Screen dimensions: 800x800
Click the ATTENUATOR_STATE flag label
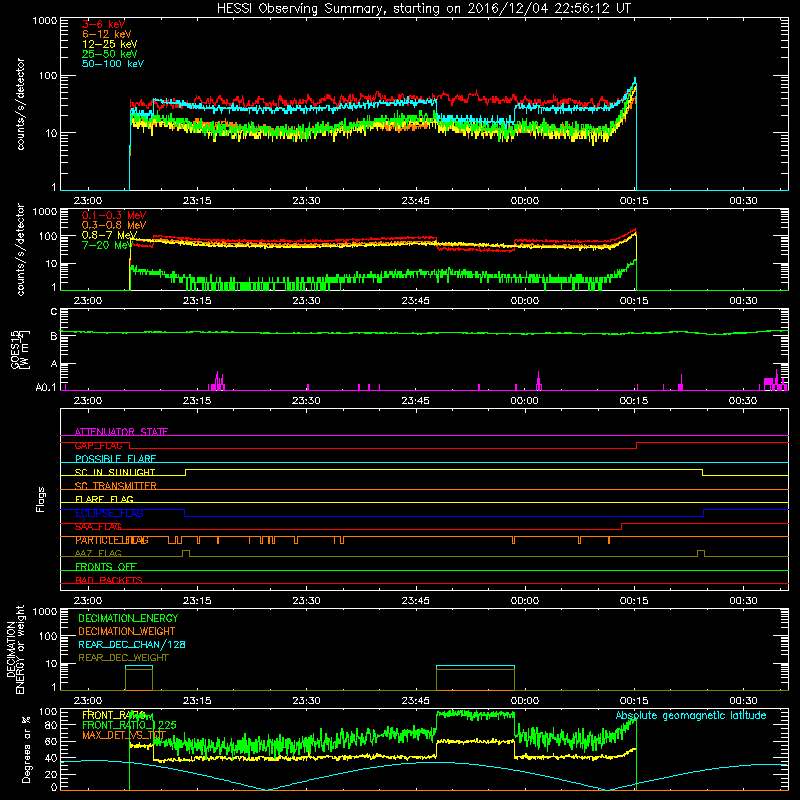point(121,432)
